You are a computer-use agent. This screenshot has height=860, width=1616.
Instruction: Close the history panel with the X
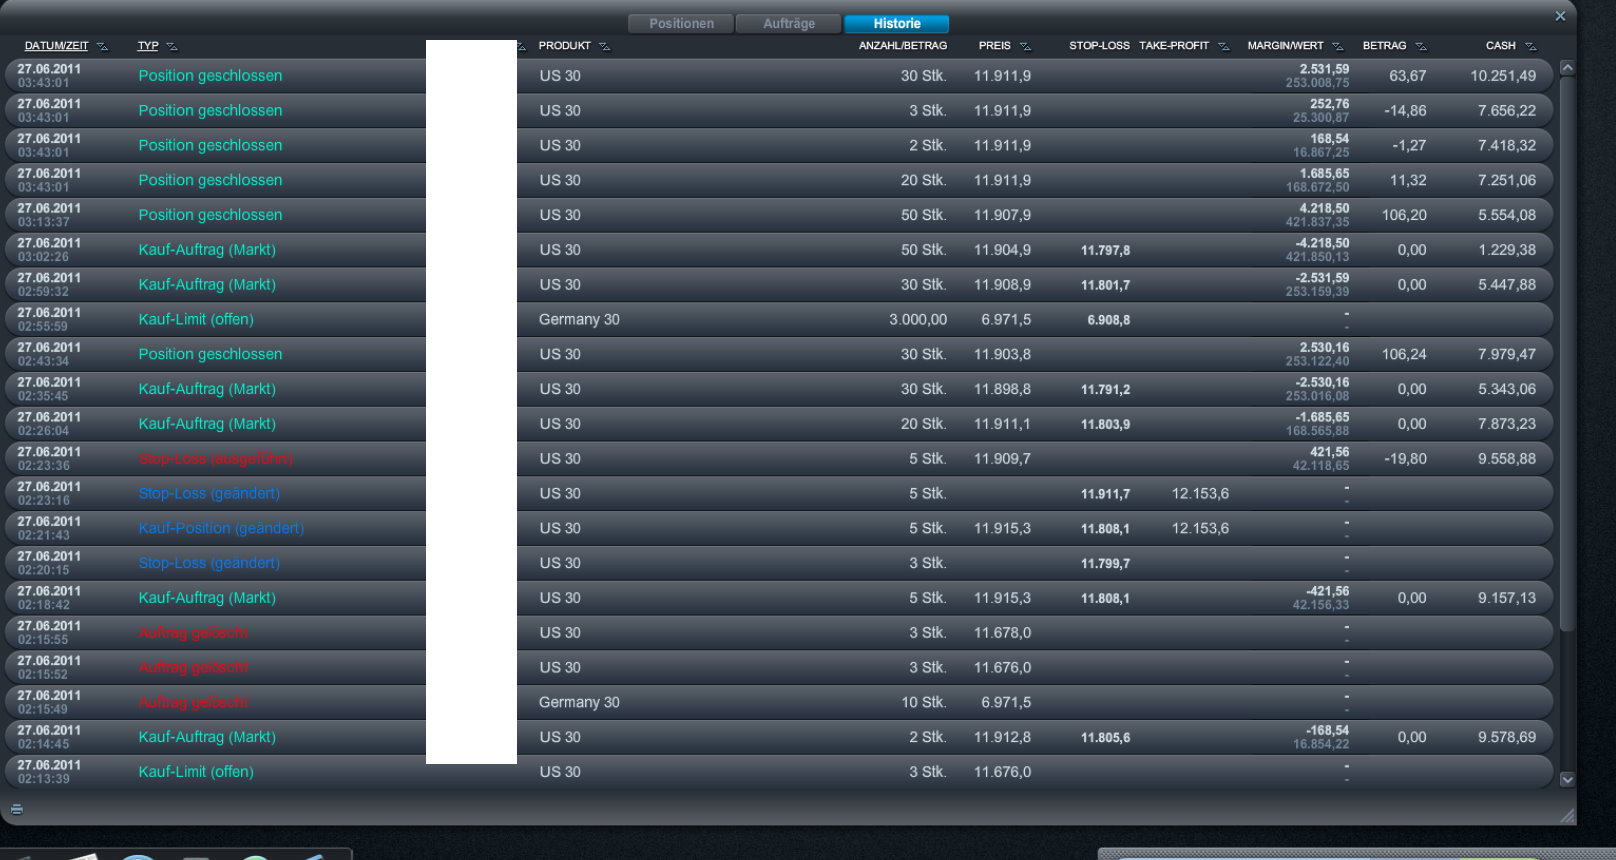[x=1560, y=16]
